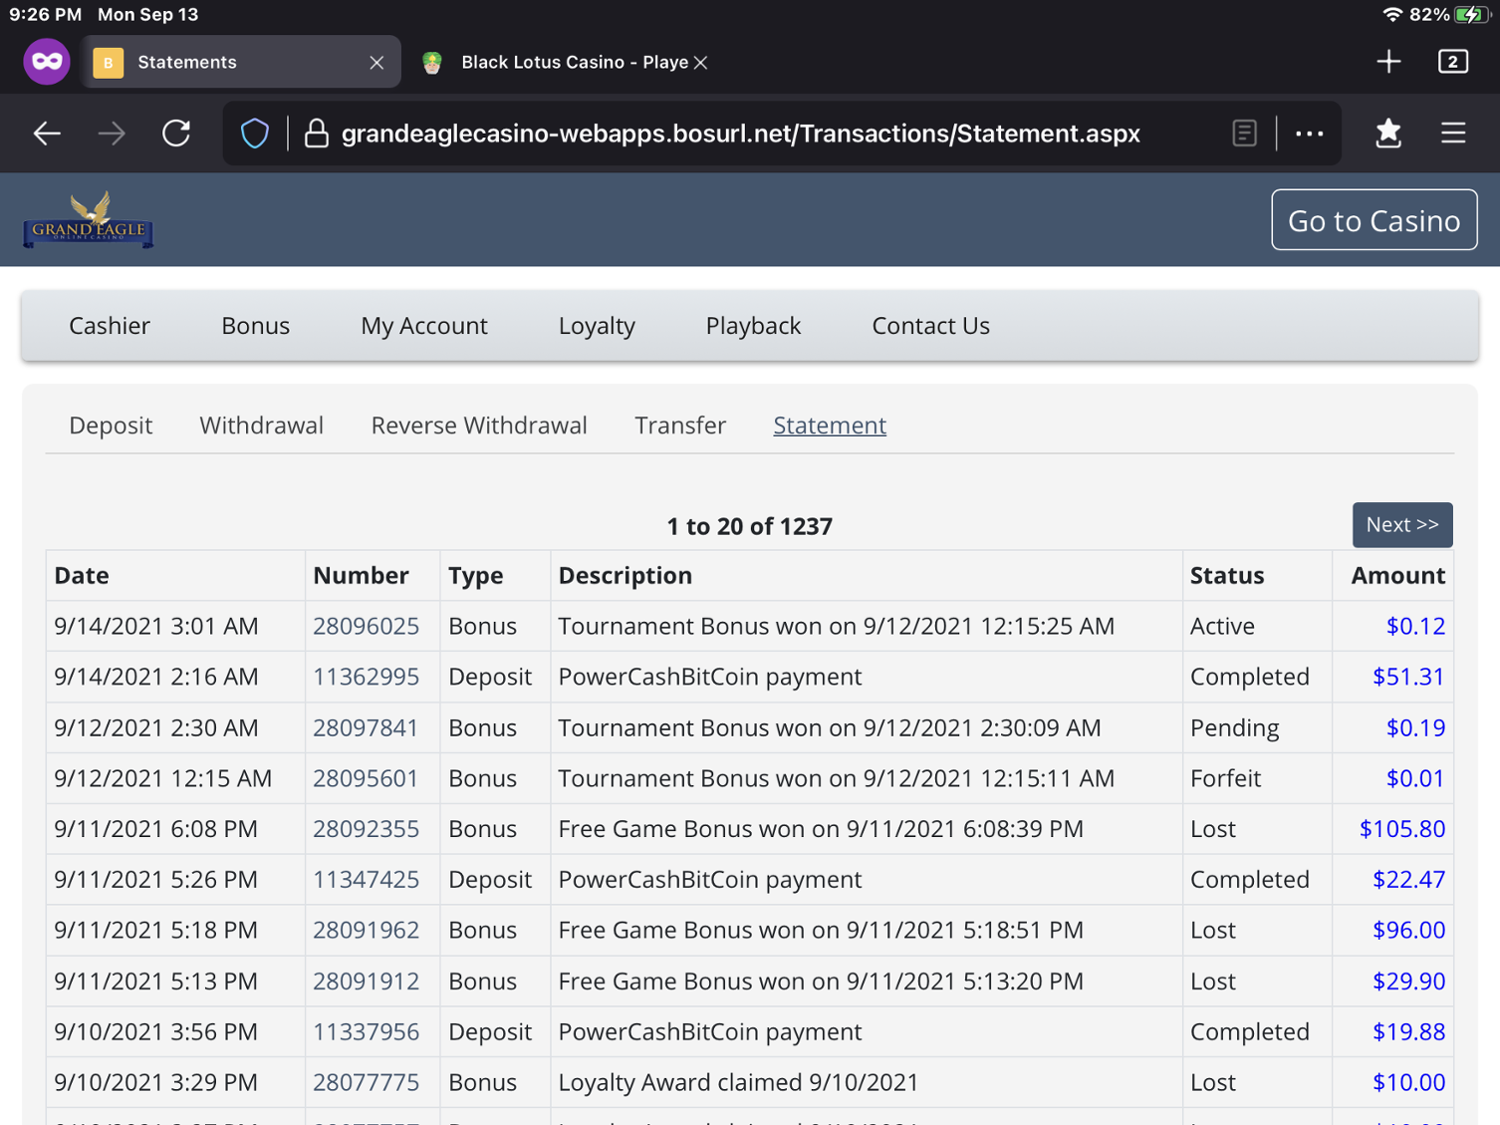The width and height of the screenshot is (1500, 1125).
Task: Click the $96.00 amount
Action: point(1408,930)
